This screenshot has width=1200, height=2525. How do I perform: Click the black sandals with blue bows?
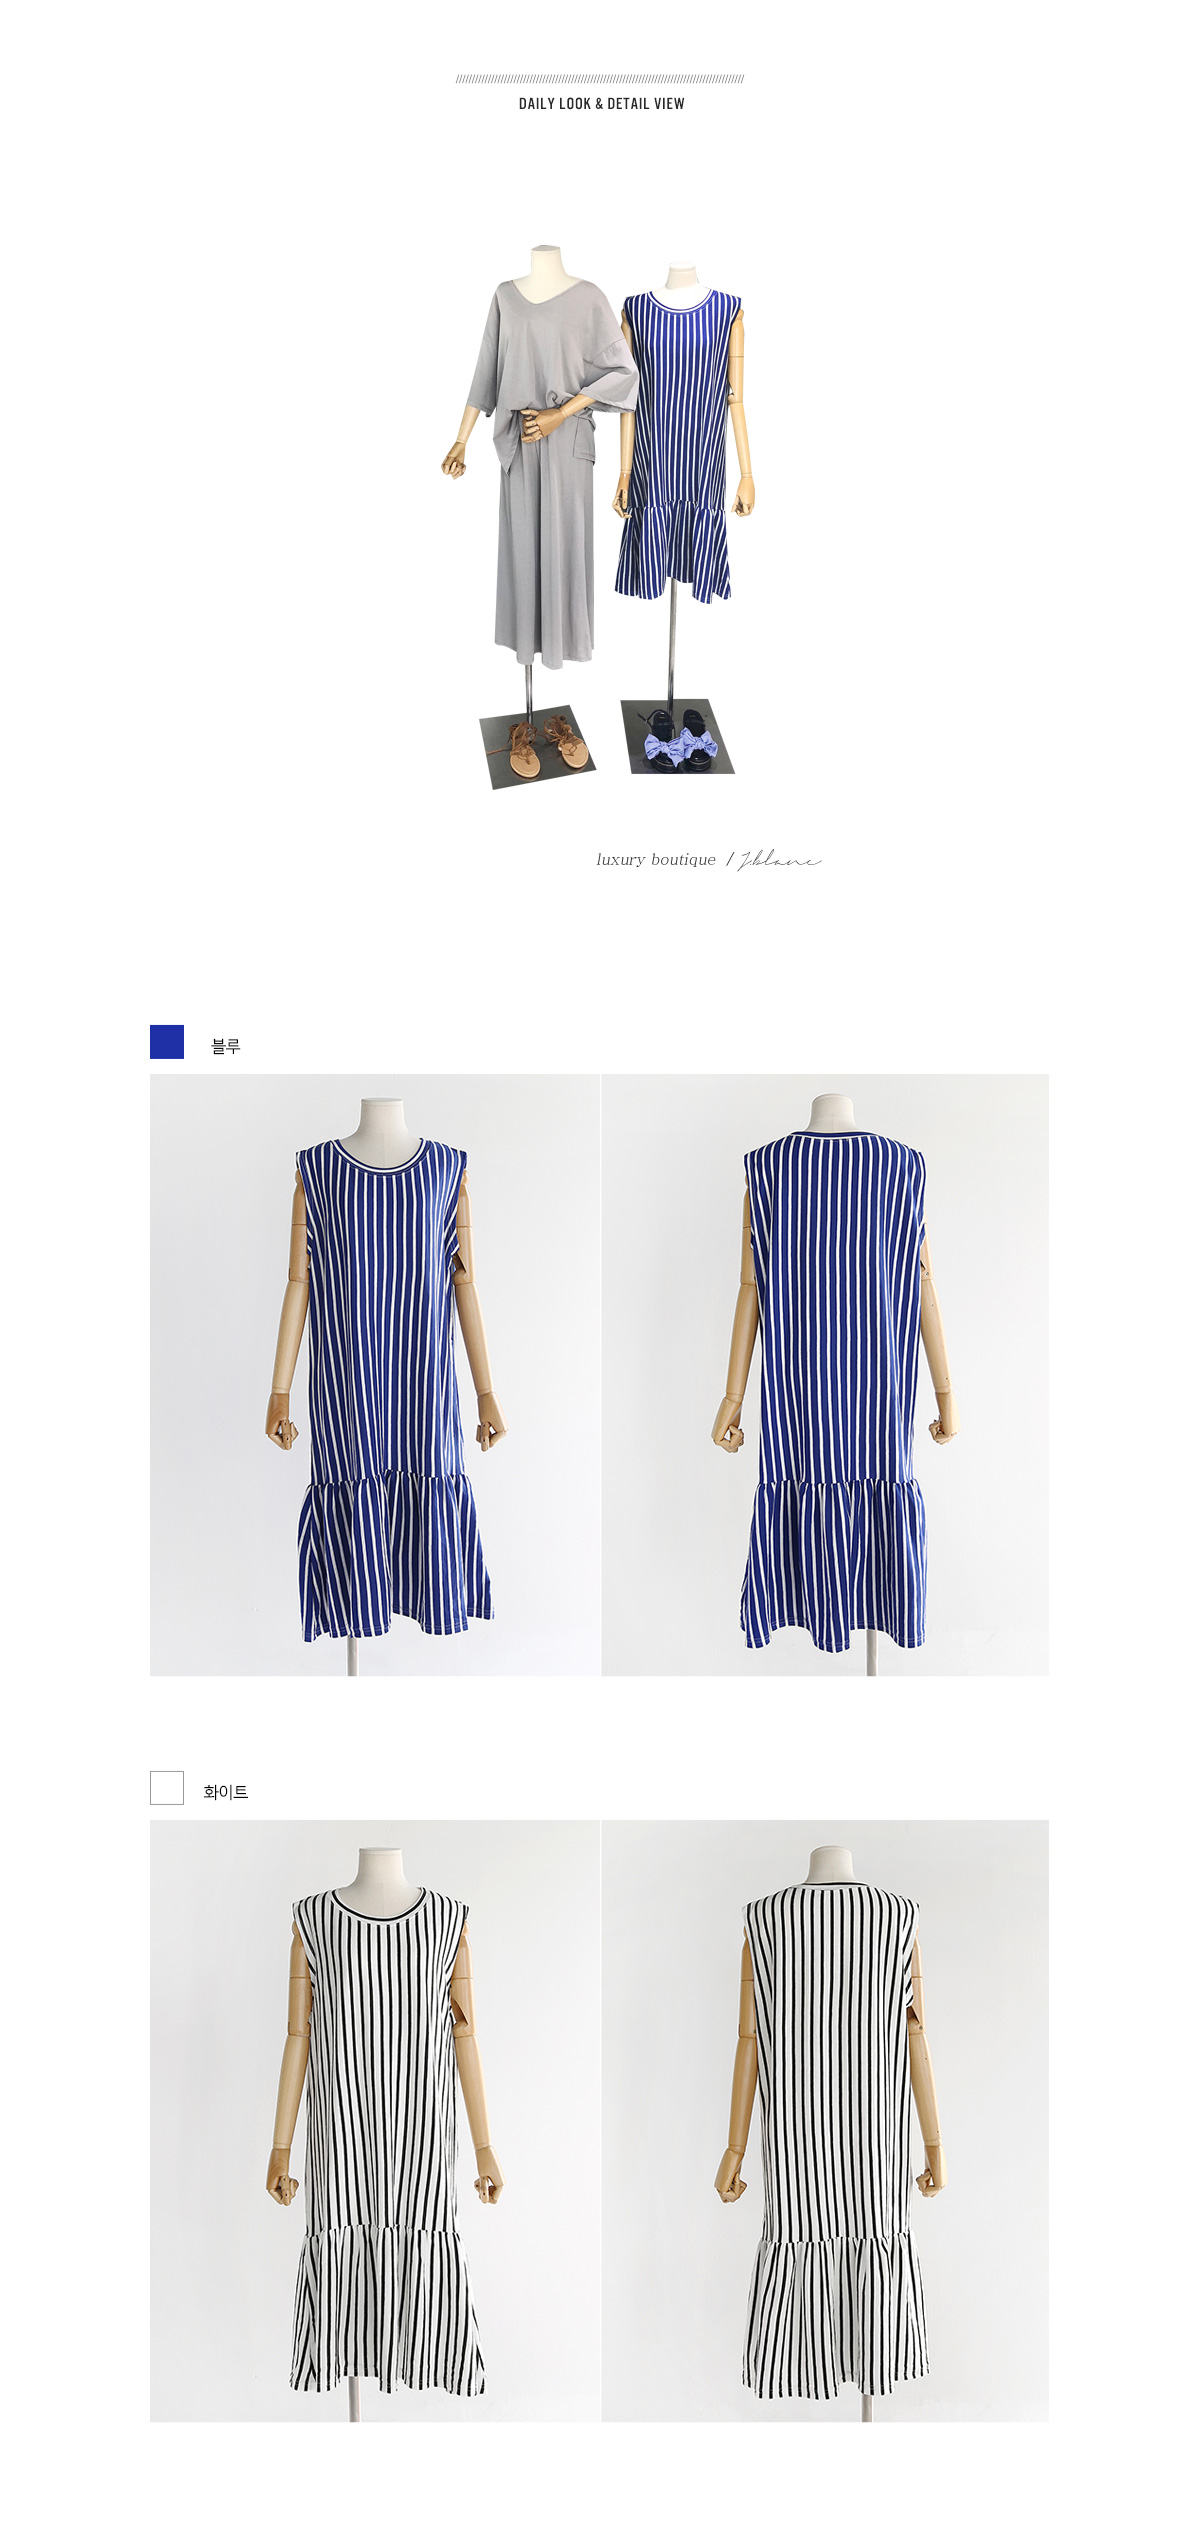(x=677, y=738)
